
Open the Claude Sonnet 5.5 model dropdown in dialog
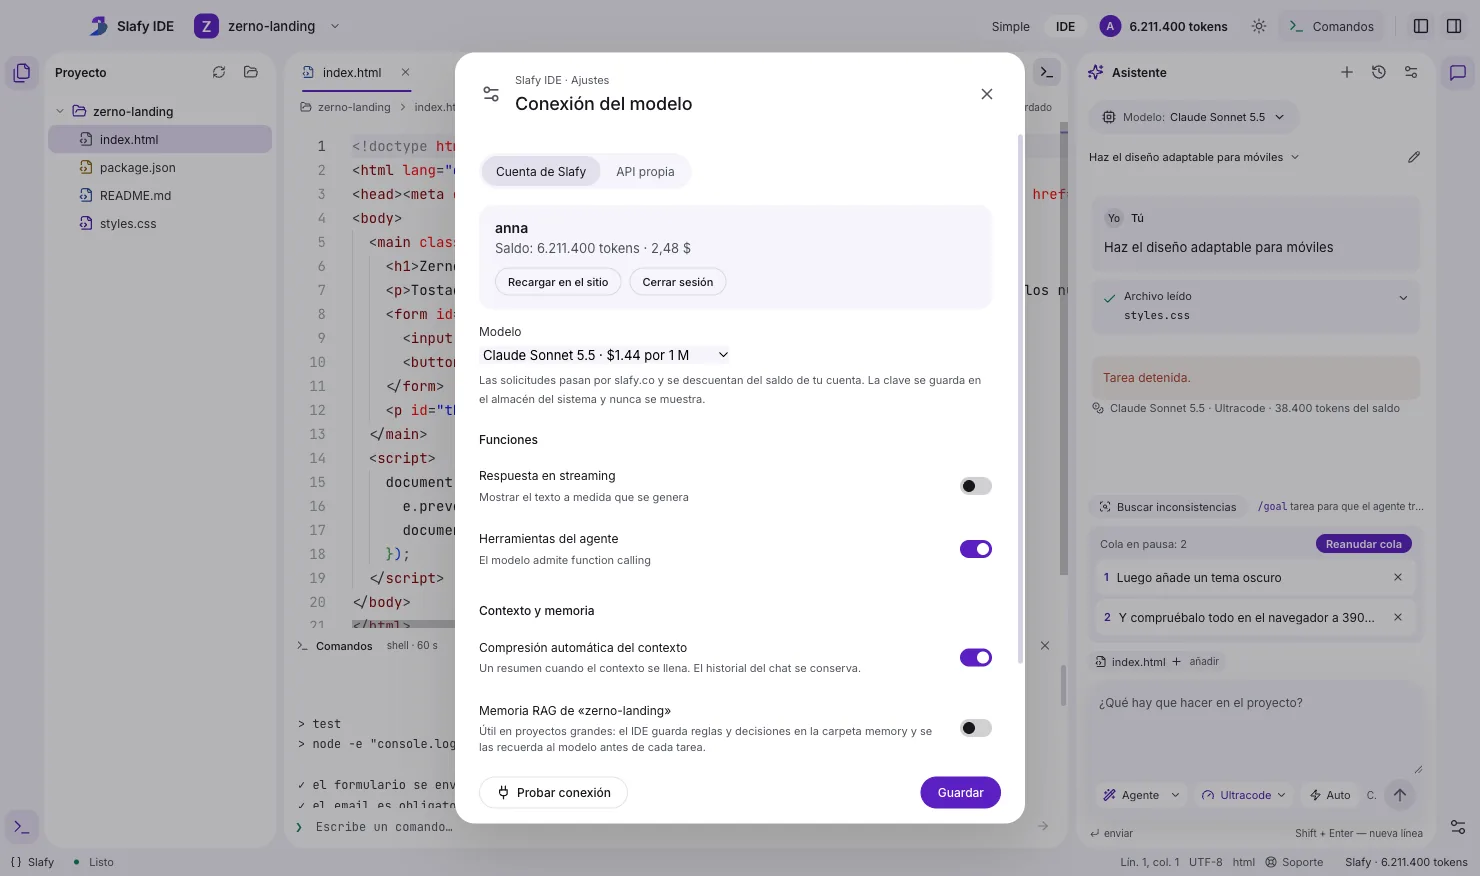(x=605, y=355)
